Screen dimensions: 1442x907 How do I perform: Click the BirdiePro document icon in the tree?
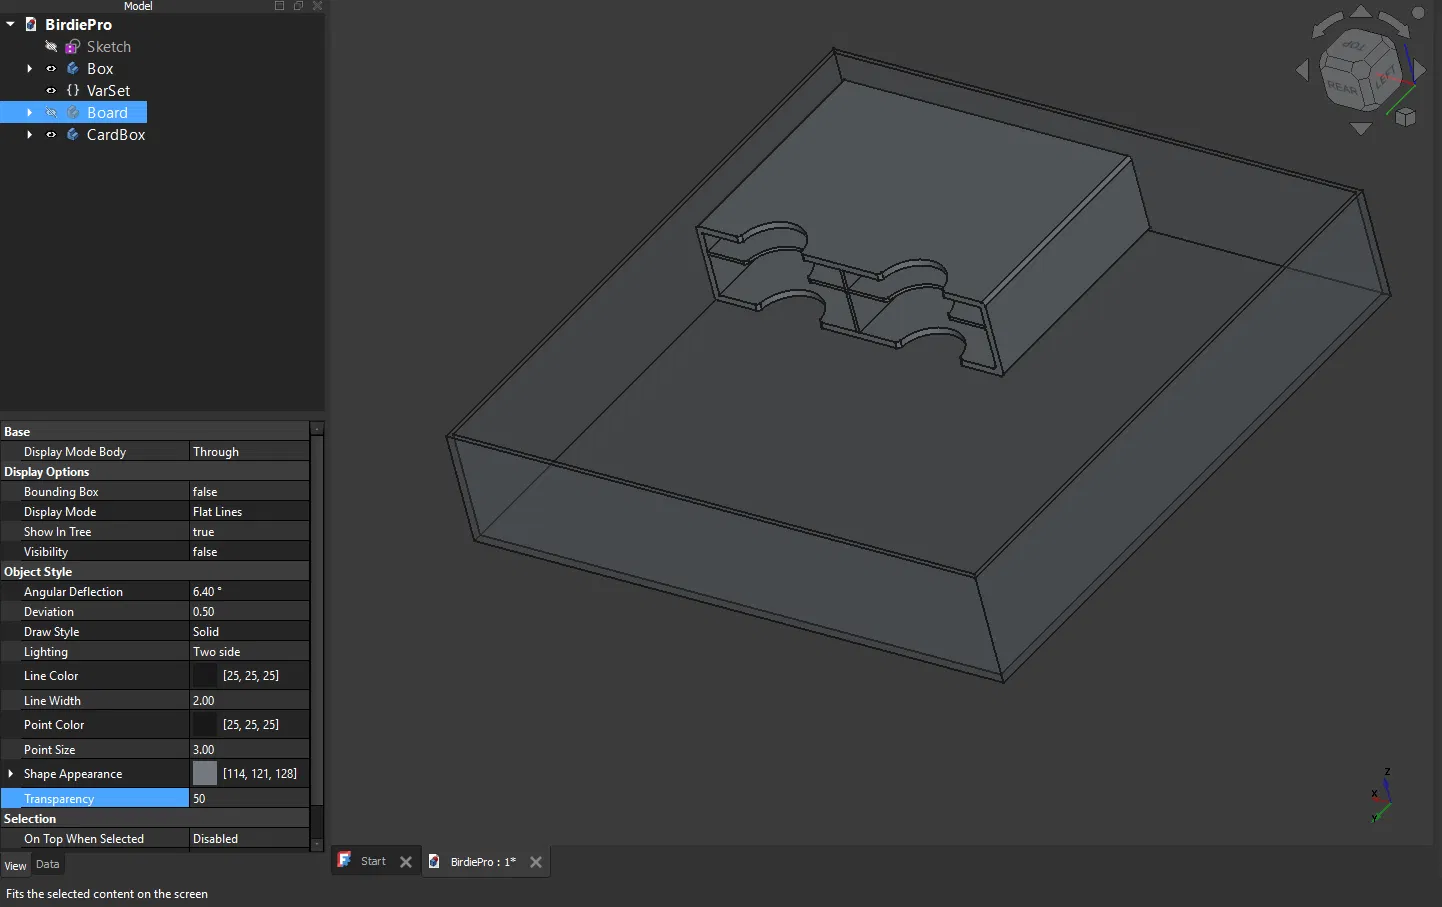[31, 24]
